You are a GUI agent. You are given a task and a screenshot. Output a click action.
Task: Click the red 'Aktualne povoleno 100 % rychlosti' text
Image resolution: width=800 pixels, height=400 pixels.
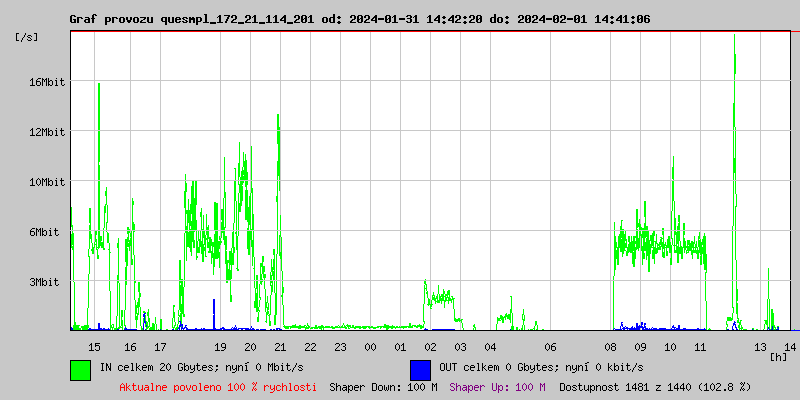click(218, 387)
